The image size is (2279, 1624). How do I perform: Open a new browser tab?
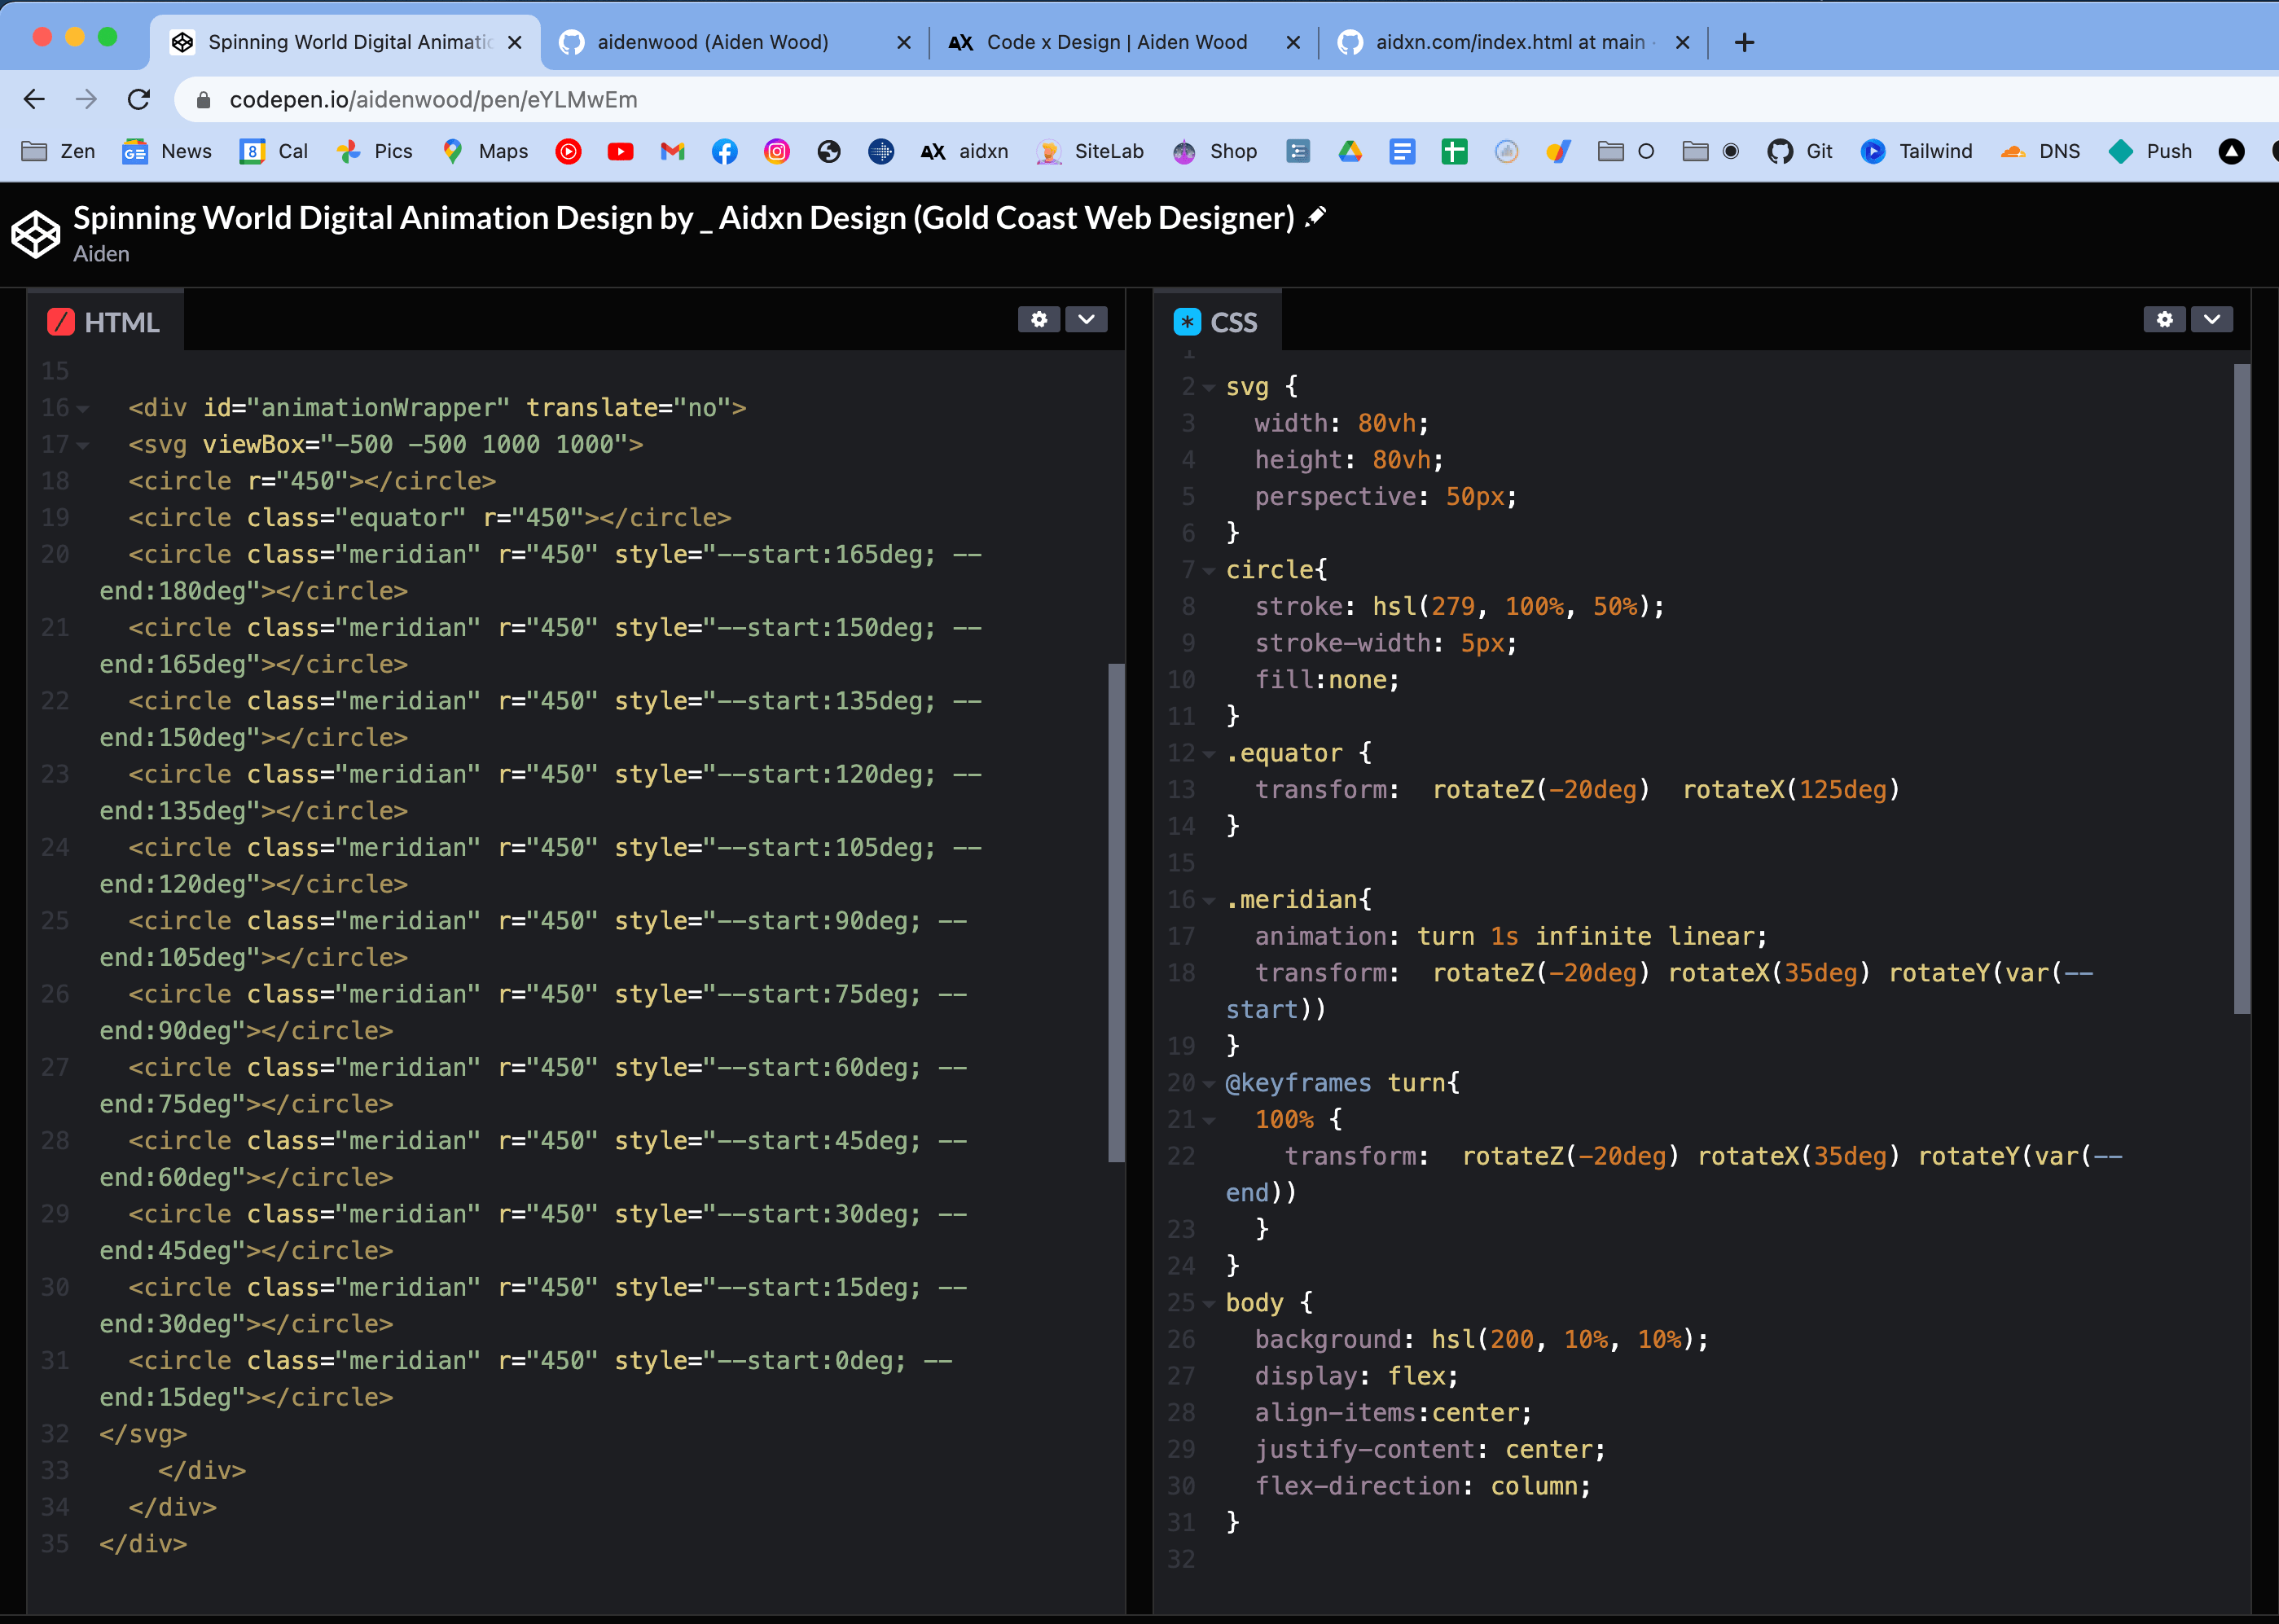(1744, 42)
